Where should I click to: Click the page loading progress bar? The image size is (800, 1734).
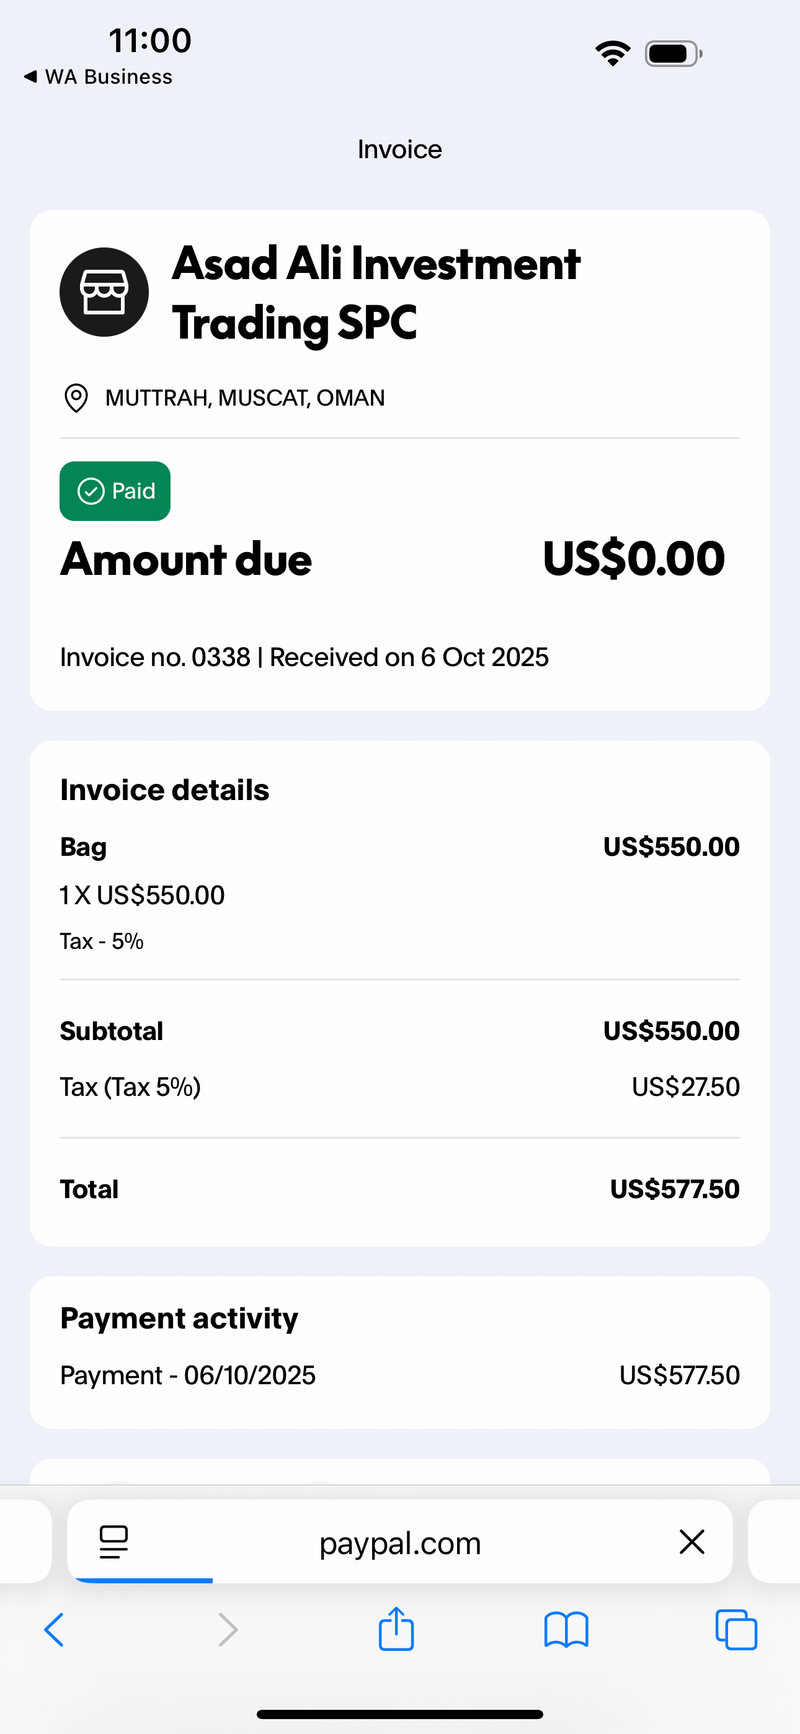(144, 1580)
